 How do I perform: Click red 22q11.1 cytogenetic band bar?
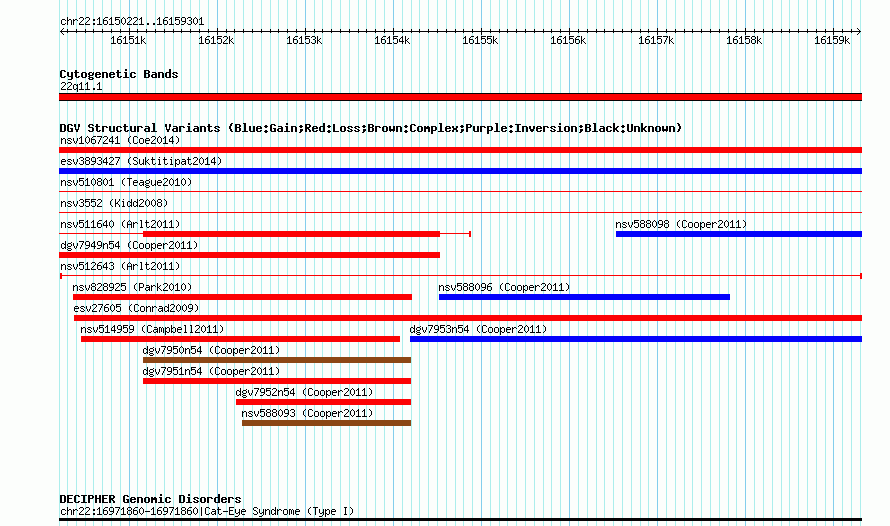(460, 97)
